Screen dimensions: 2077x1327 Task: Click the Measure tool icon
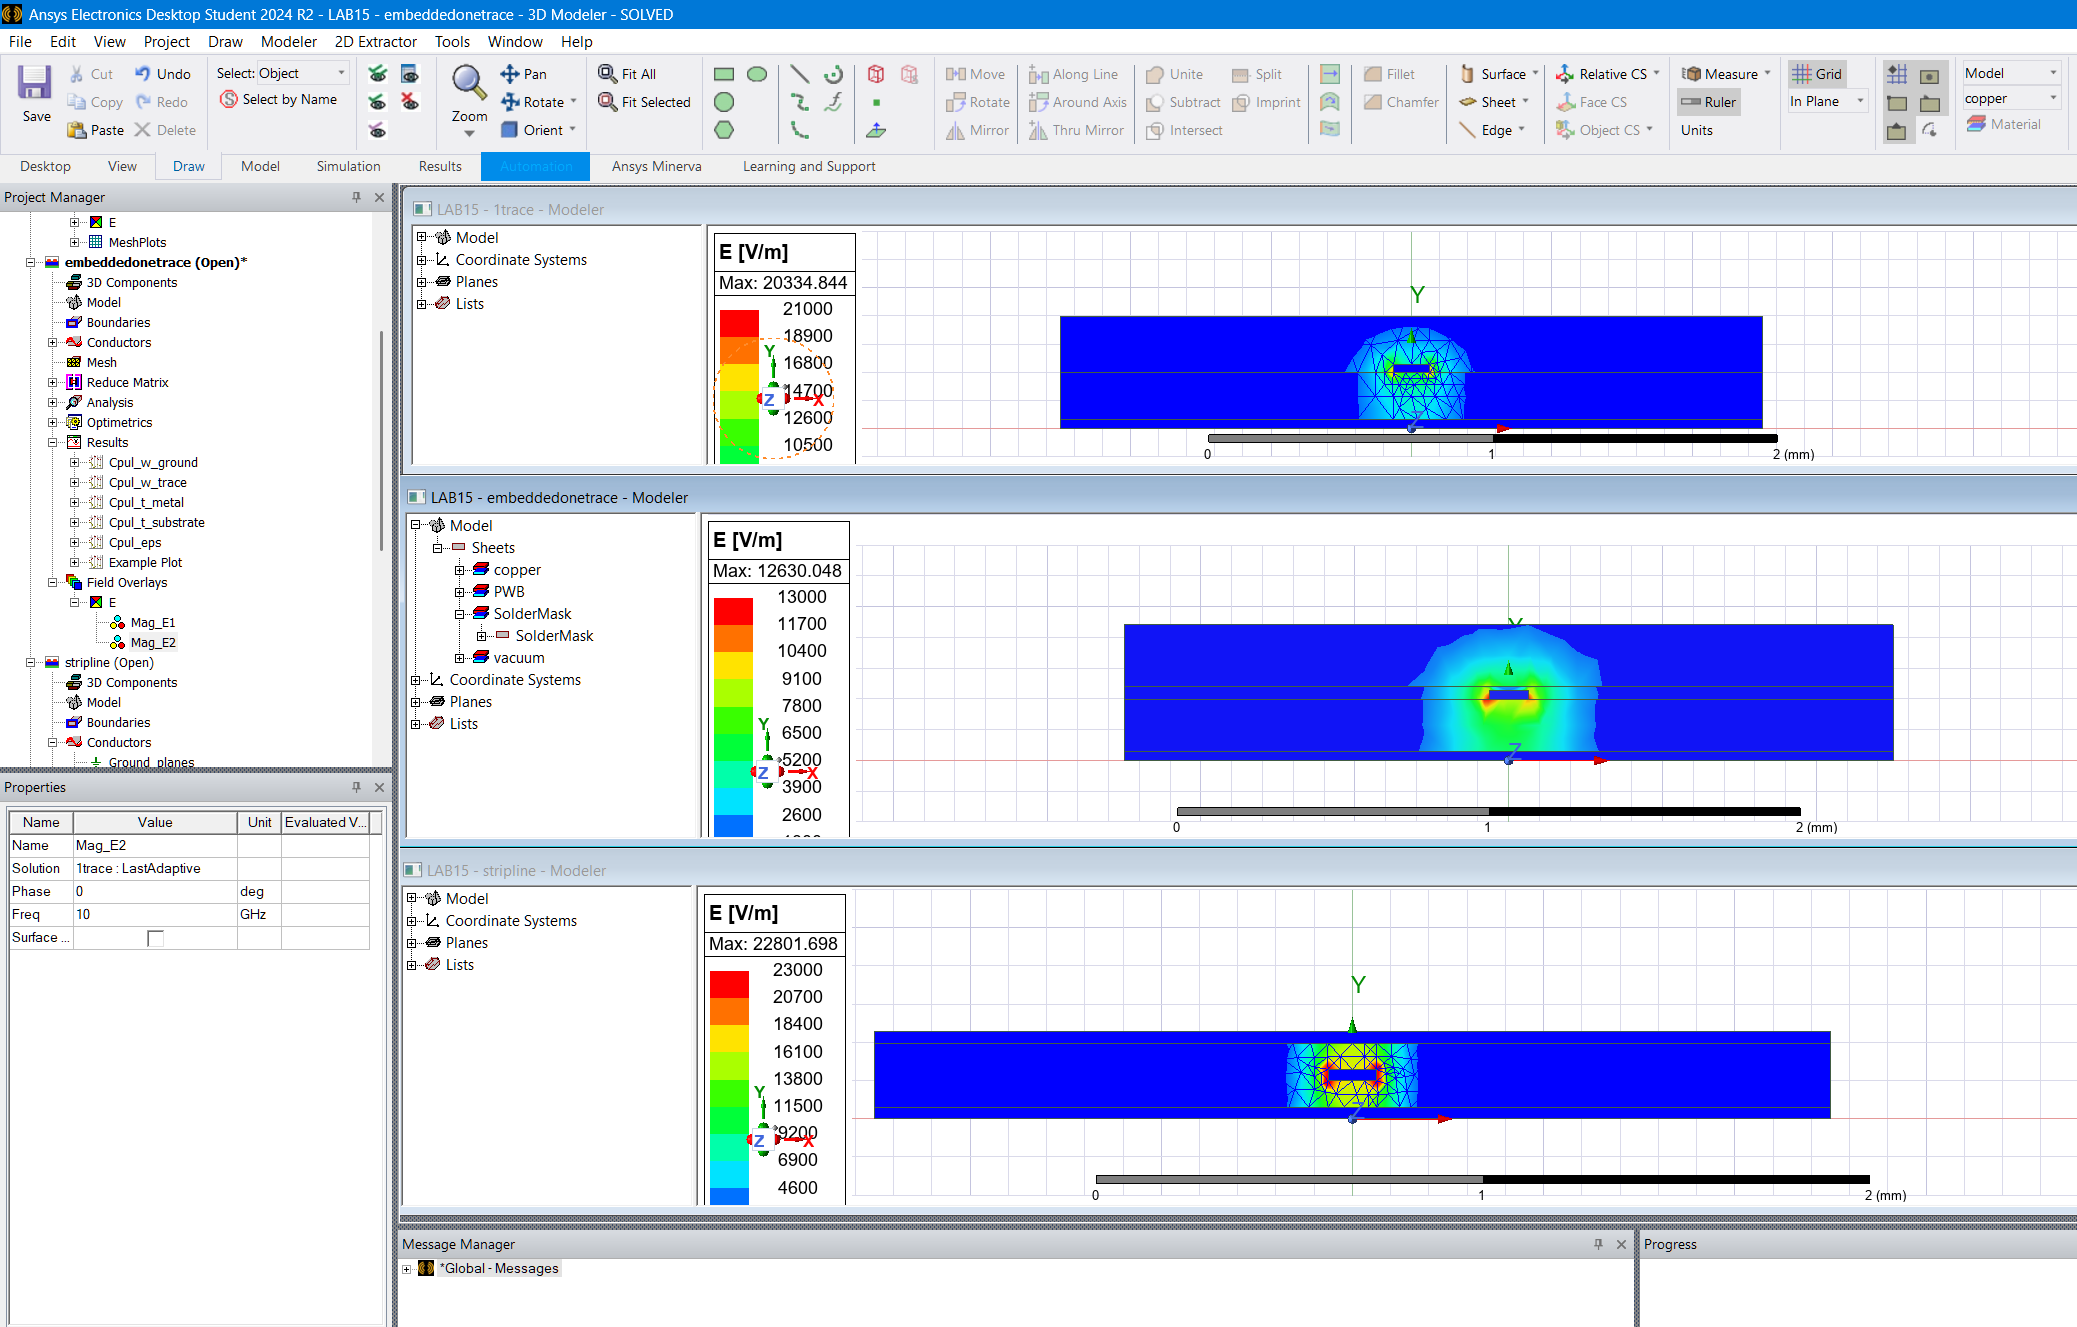(x=1692, y=74)
